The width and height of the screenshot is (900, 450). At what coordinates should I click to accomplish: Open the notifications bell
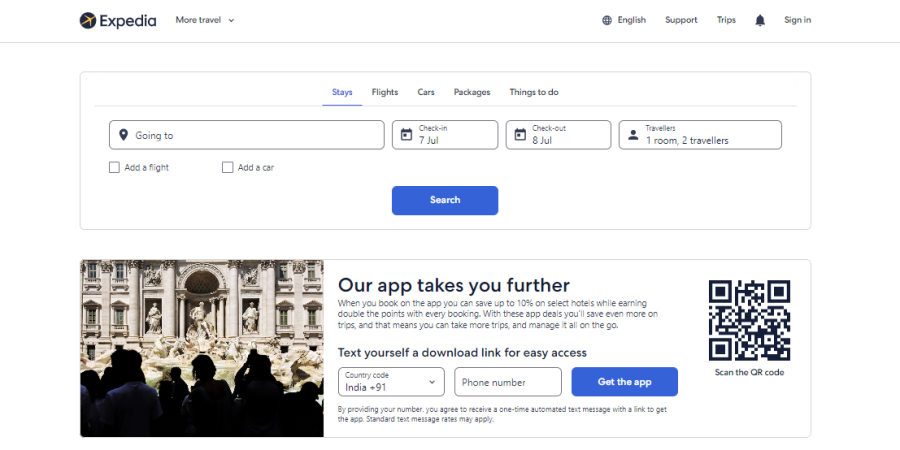760,20
